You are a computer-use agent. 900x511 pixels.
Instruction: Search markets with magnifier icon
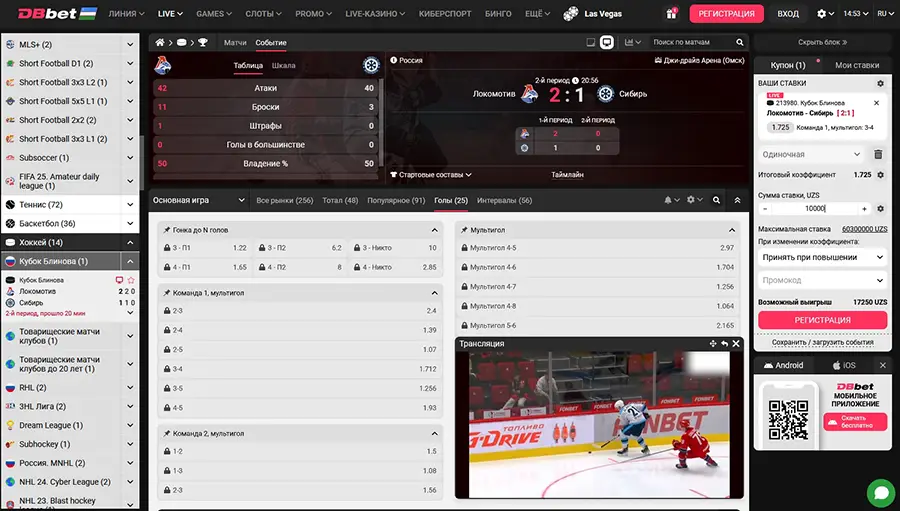tap(716, 200)
